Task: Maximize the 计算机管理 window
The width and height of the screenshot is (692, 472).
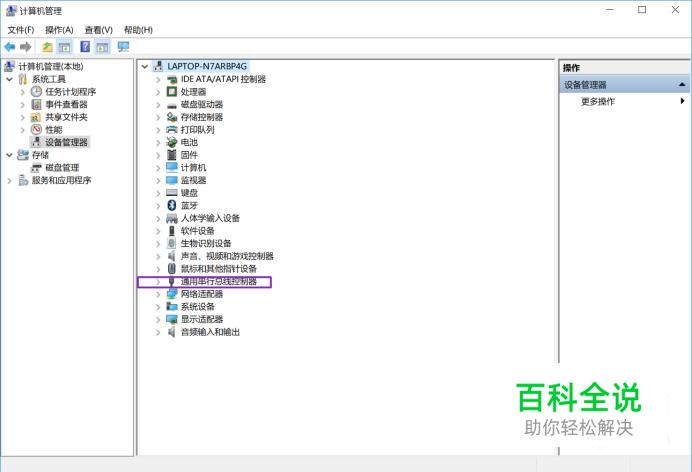Action: (642, 10)
